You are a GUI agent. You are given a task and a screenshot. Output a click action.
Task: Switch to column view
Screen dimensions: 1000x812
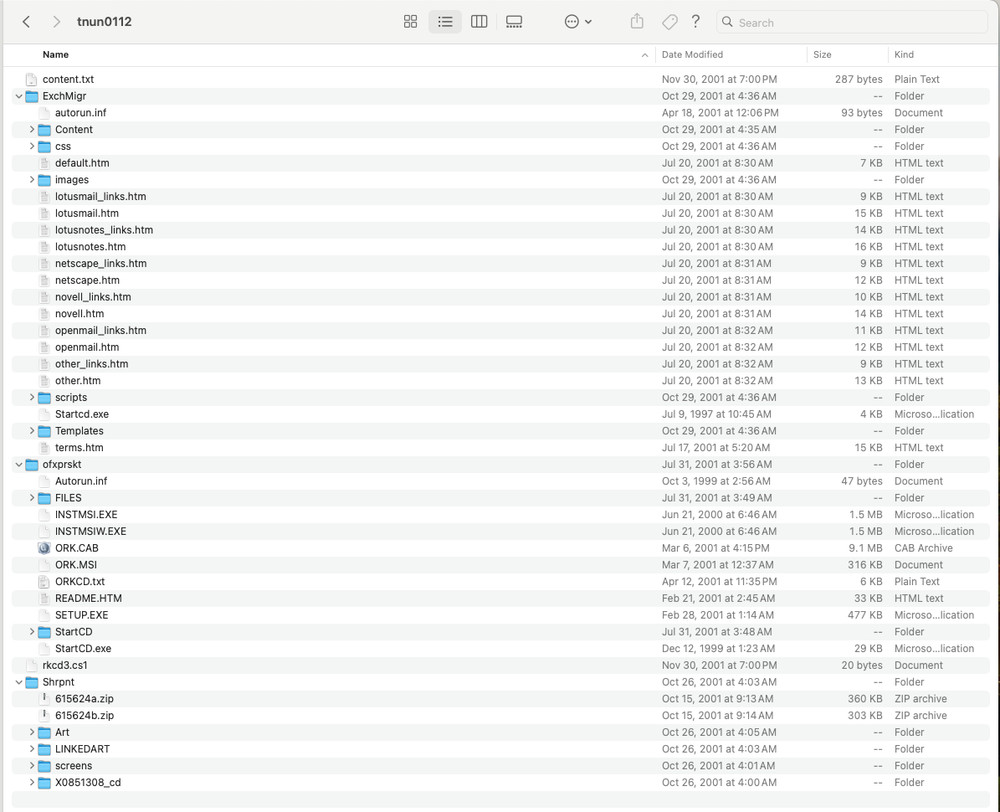point(479,22)
